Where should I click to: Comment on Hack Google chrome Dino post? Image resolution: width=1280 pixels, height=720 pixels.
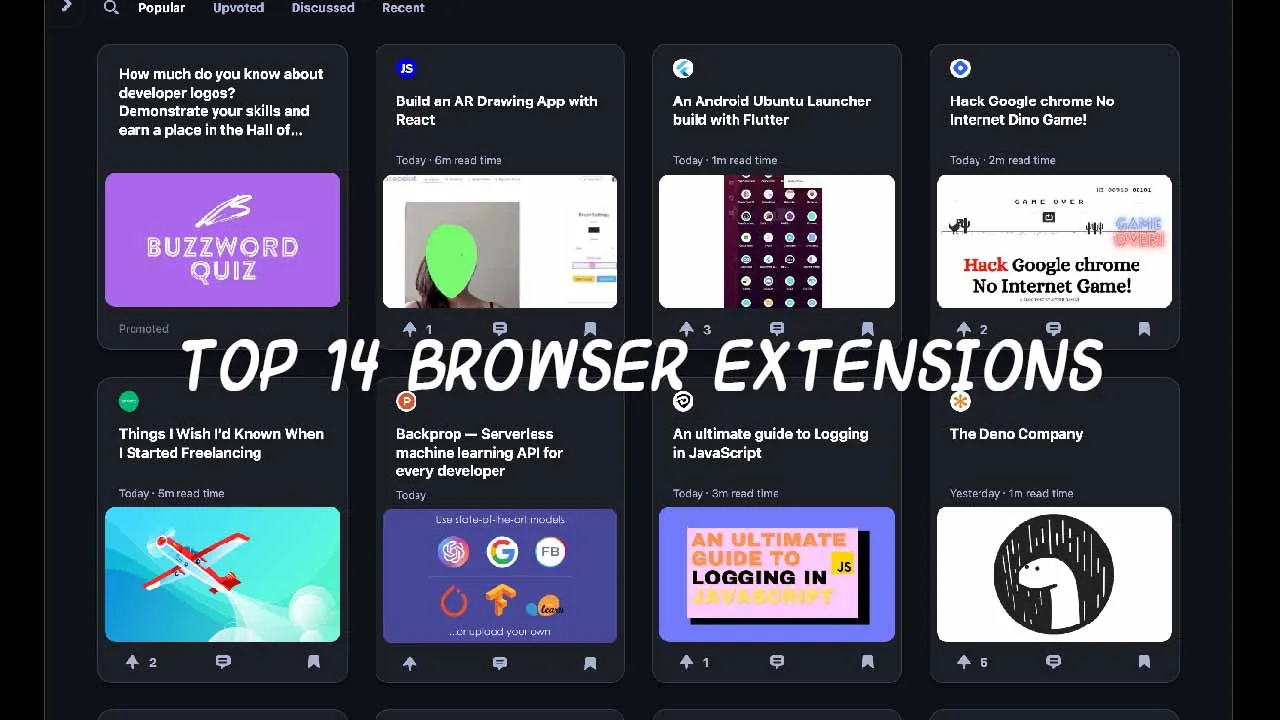tap(1053, 329)
